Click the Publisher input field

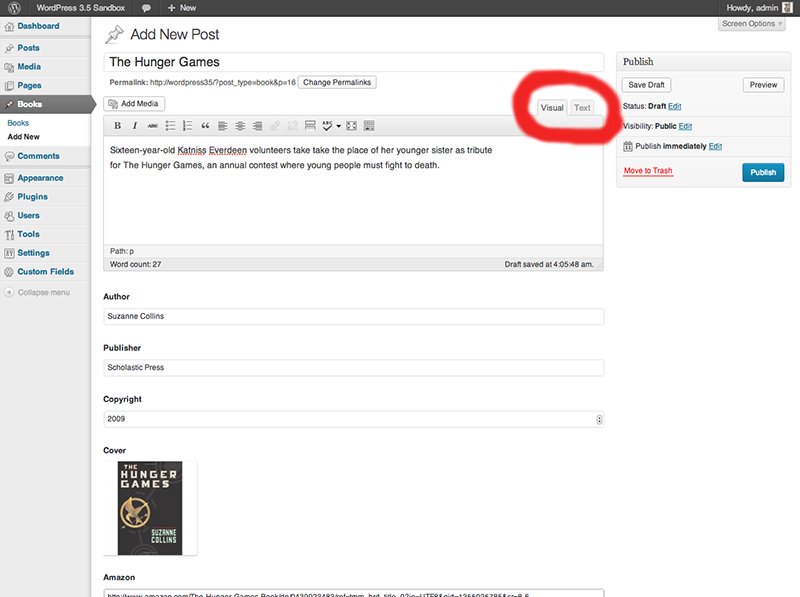(x=354, y=367)
